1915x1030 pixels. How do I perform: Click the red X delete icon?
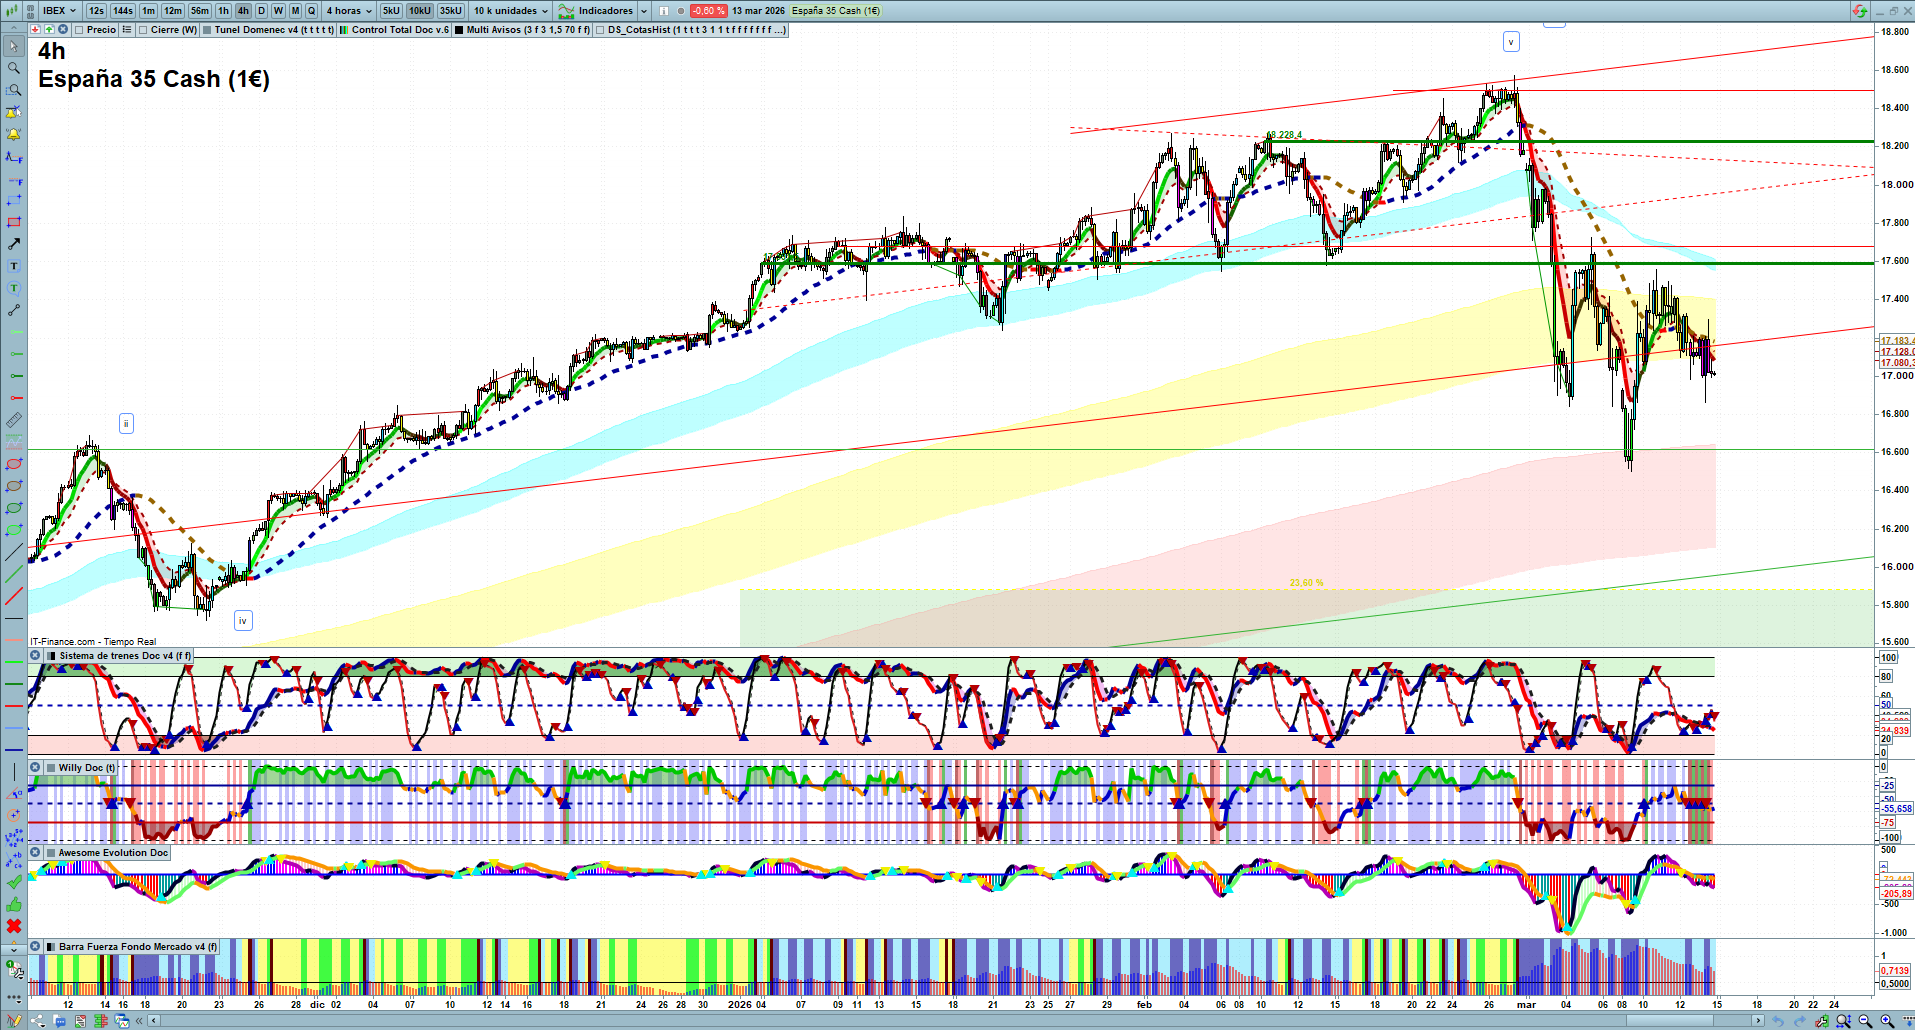pyautogui.click(x=14, y=927)
